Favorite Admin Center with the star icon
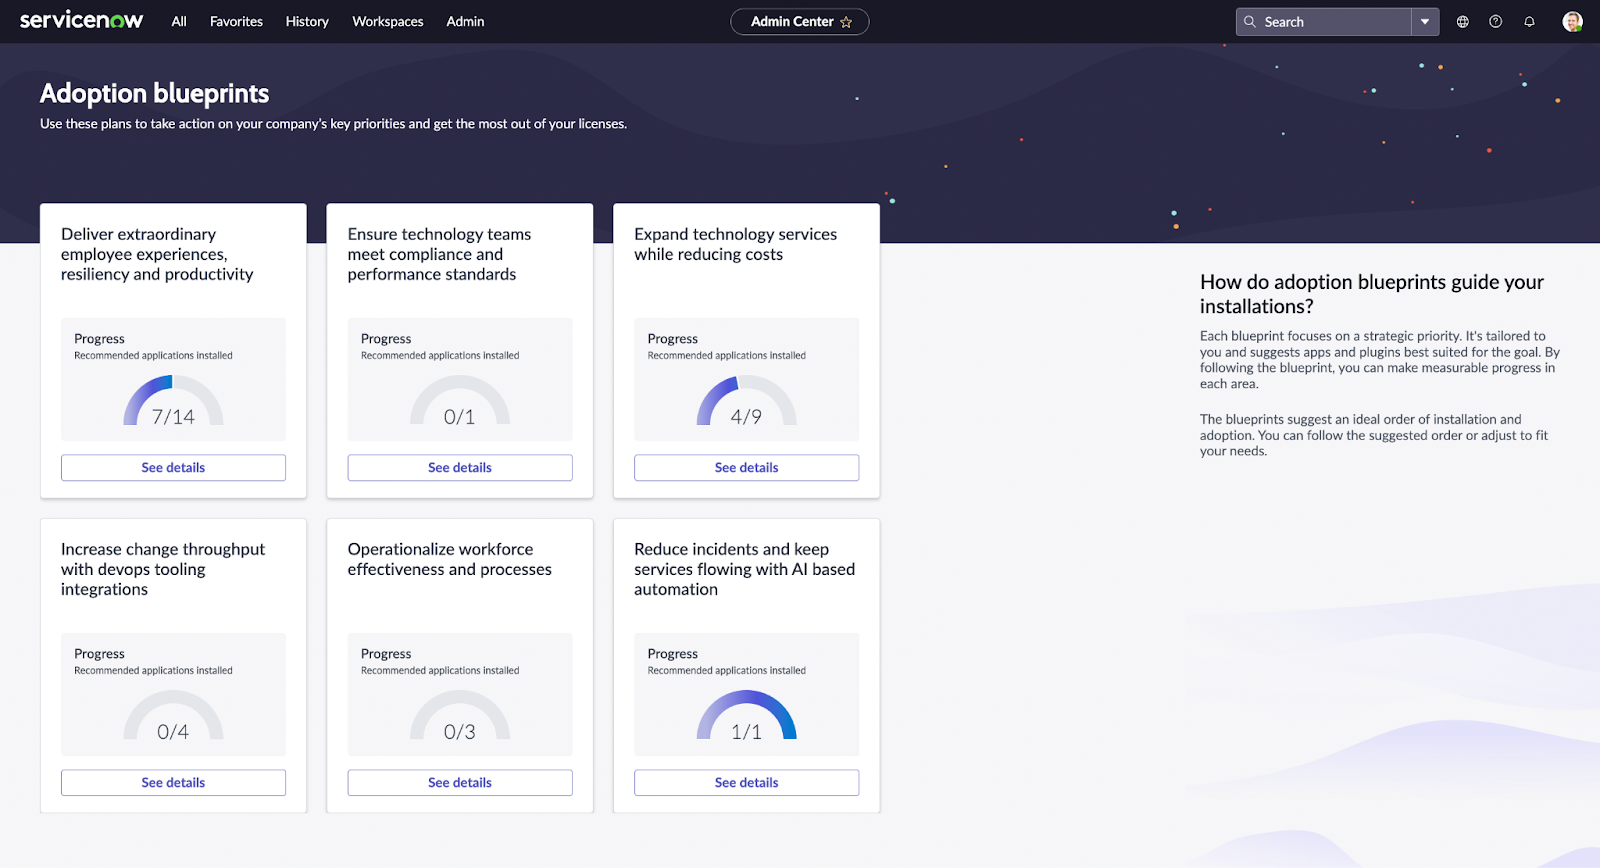Image resolution: width=1600 pixels, height=868 pixels. [846, 22]
